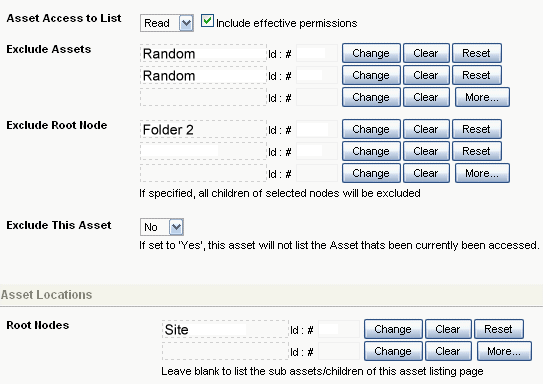
Task: Click the Folder 2 asset name field
Action: 203,130
